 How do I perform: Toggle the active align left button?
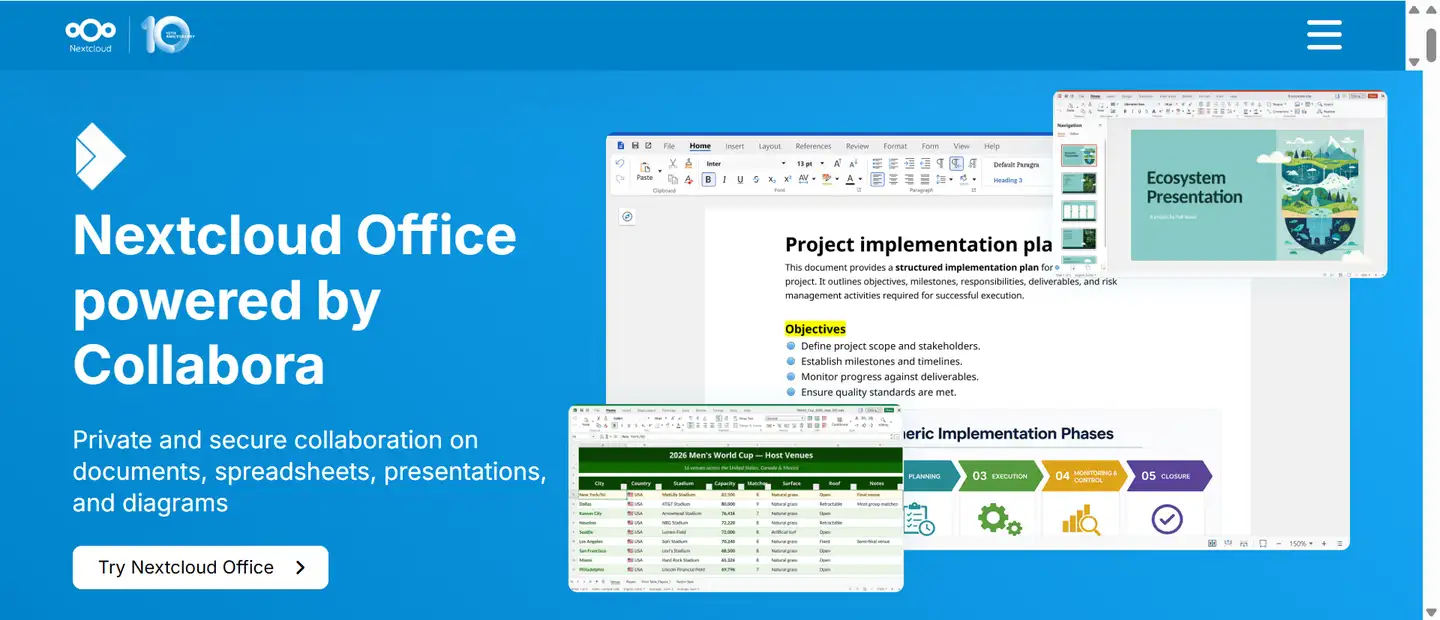pos(877,180)
